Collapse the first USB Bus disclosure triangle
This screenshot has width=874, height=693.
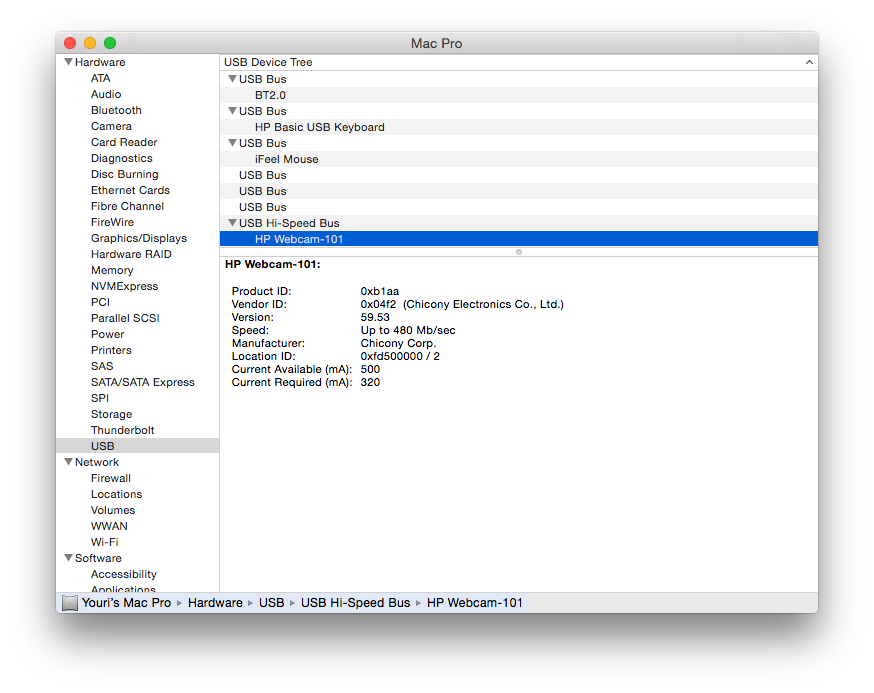click(232, 79)
